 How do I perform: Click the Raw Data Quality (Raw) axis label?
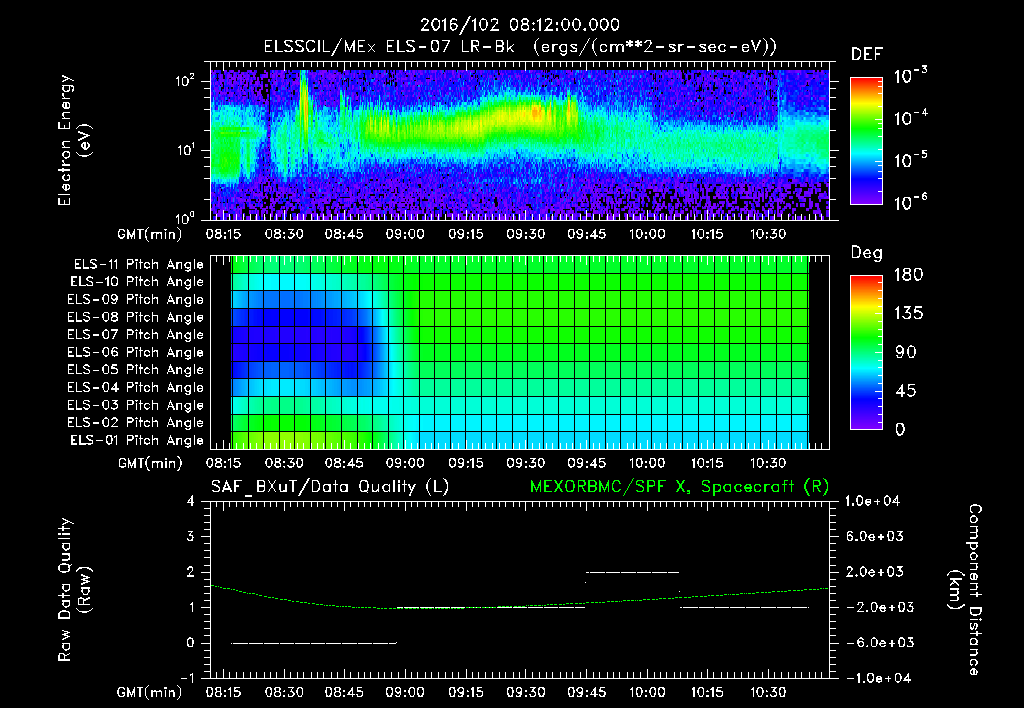coord(74,590)
